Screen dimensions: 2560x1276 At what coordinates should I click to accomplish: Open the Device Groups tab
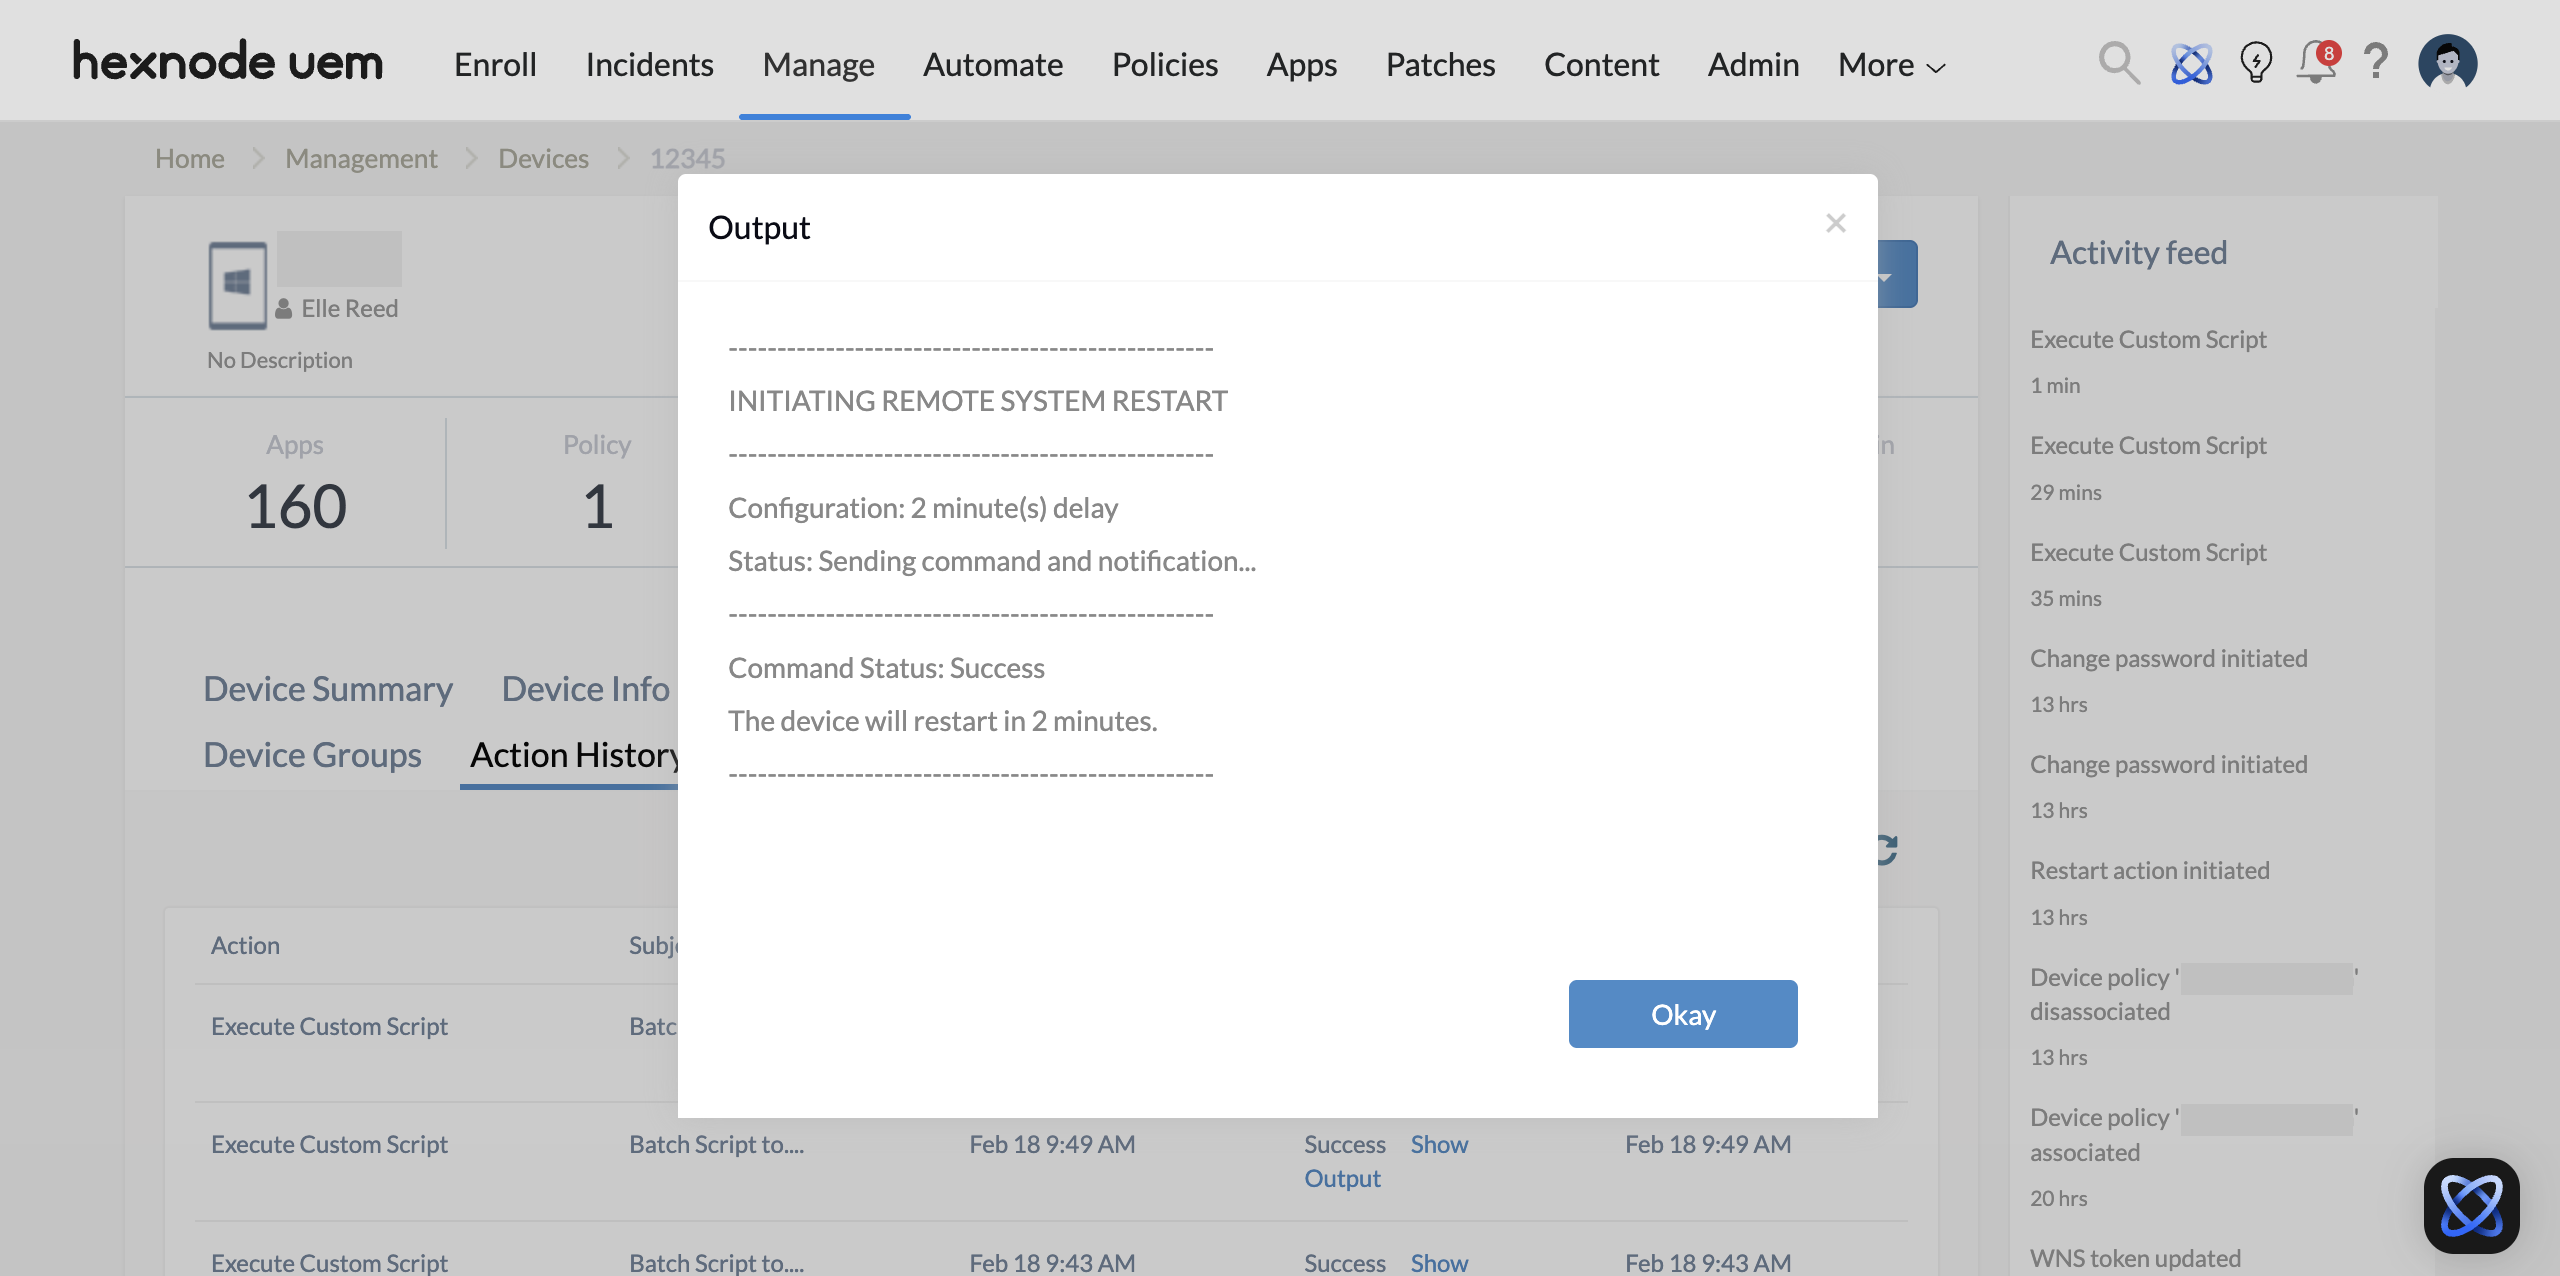click(312, 755)
